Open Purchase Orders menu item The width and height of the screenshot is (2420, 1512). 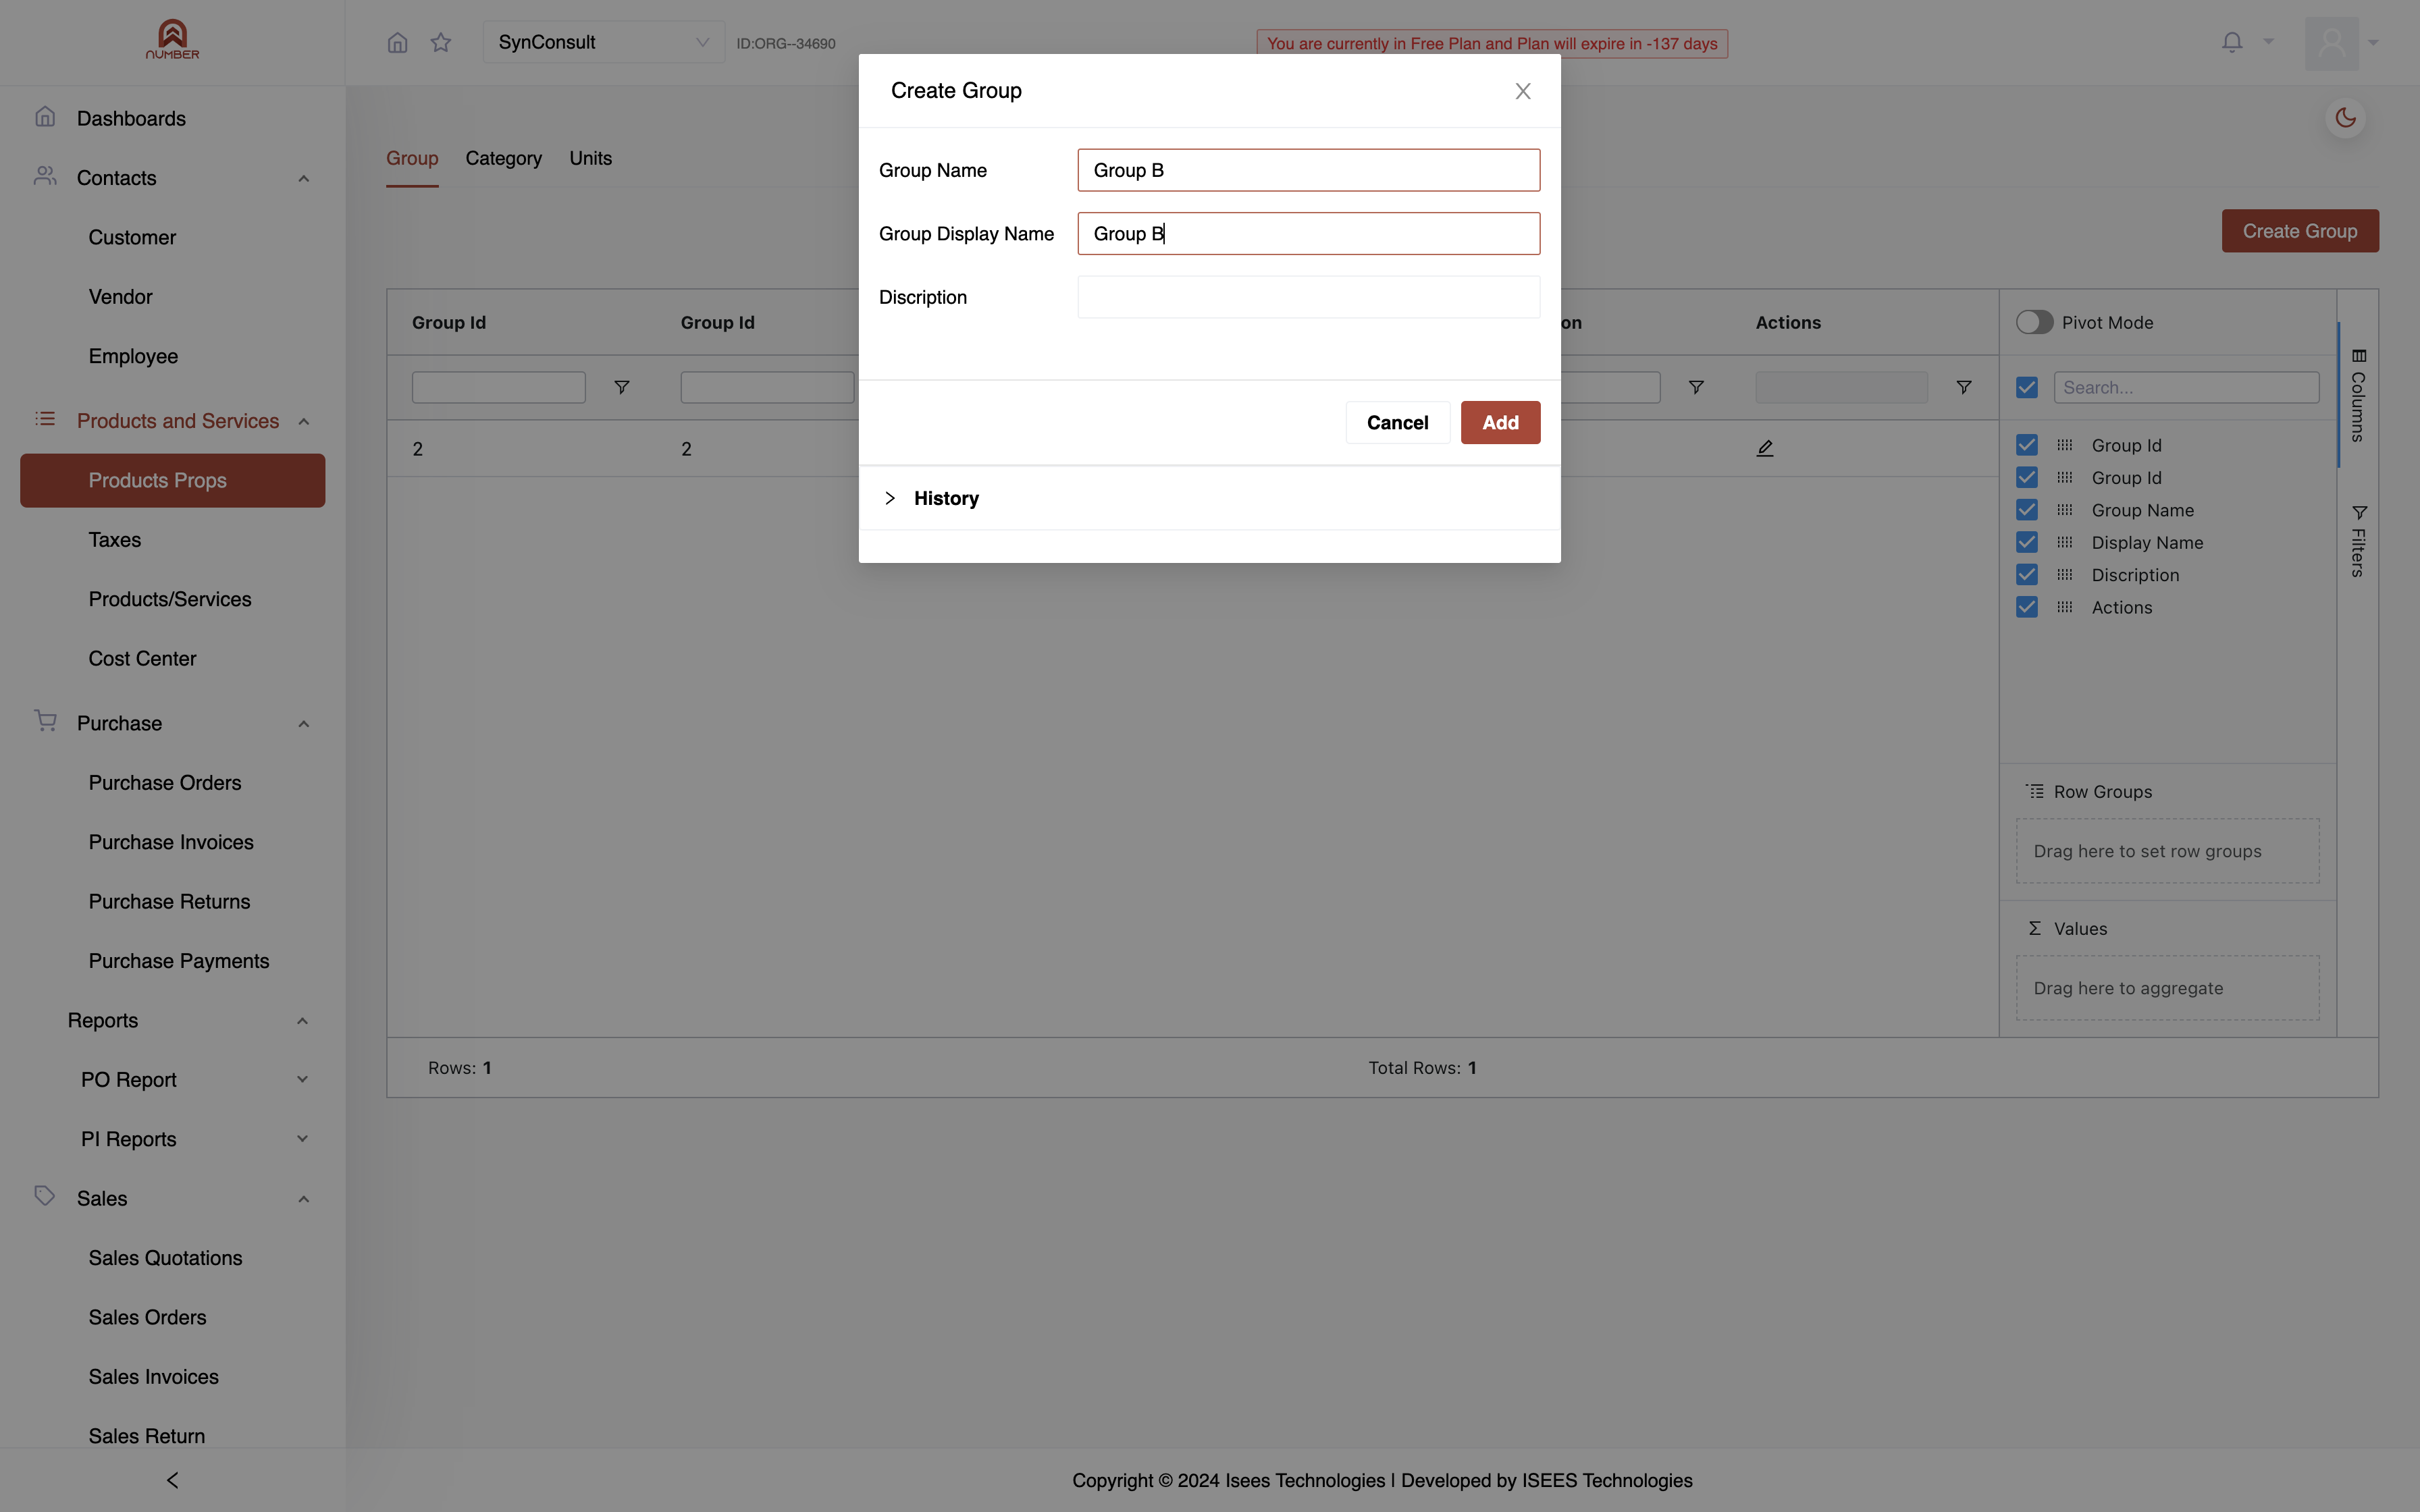click(165, 783)
